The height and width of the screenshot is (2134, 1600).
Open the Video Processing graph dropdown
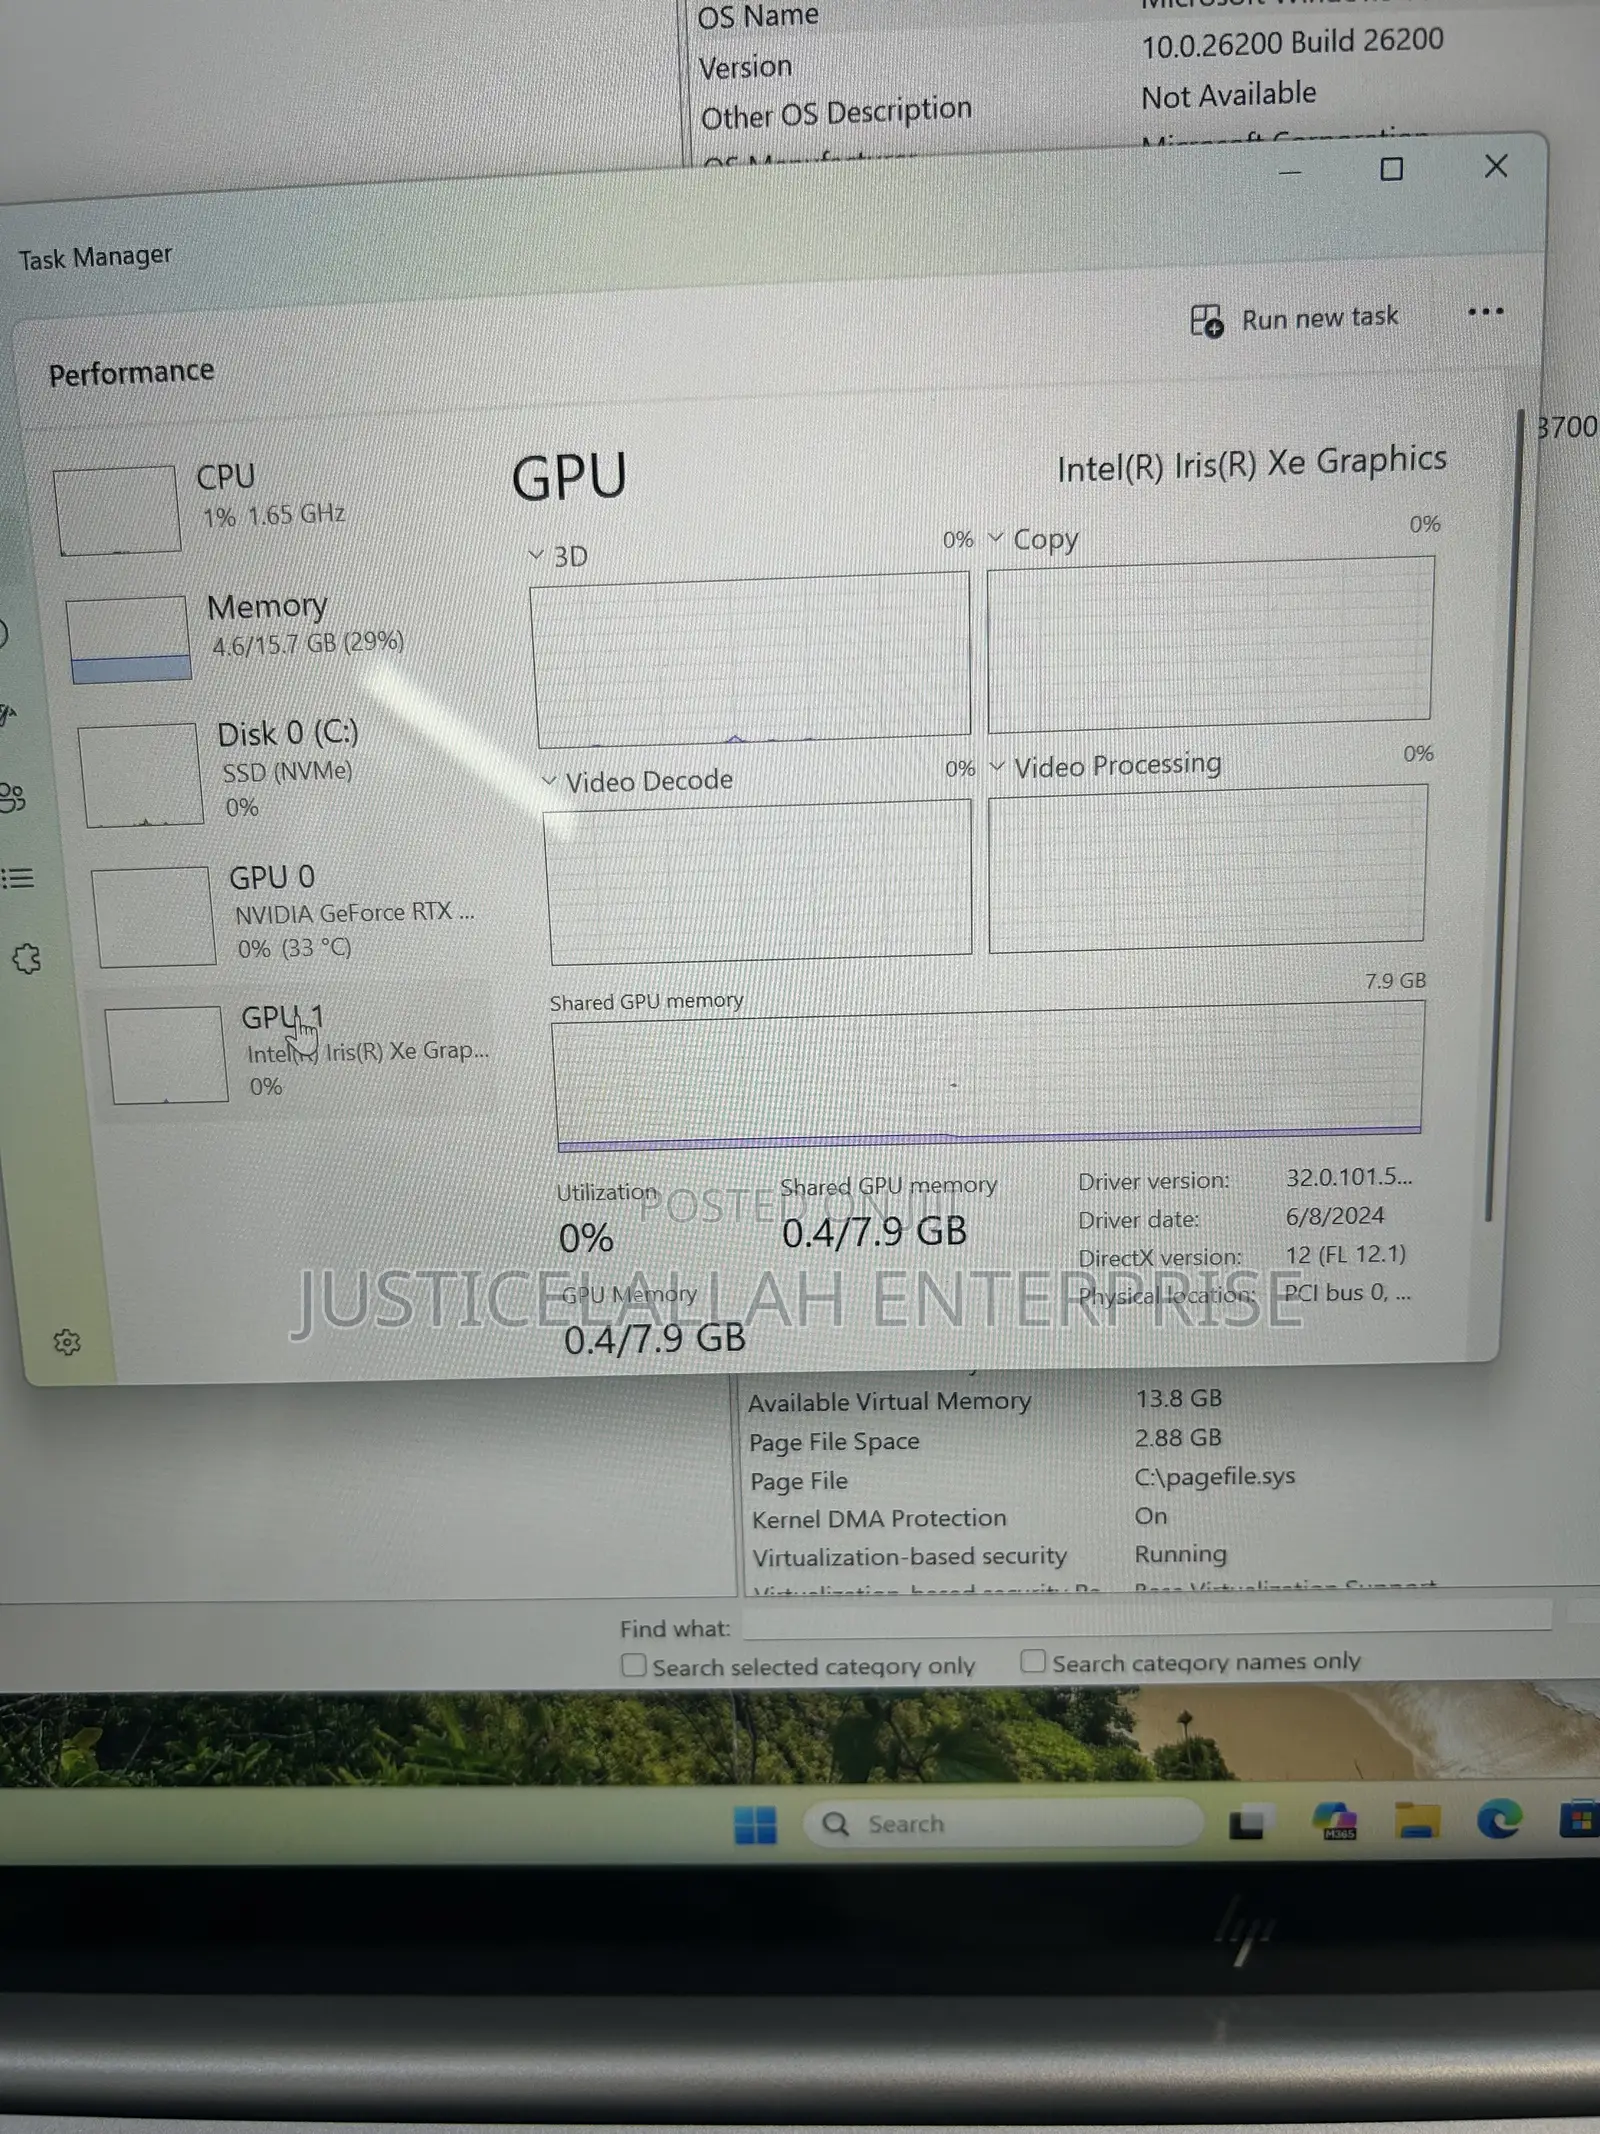(997, 767)
